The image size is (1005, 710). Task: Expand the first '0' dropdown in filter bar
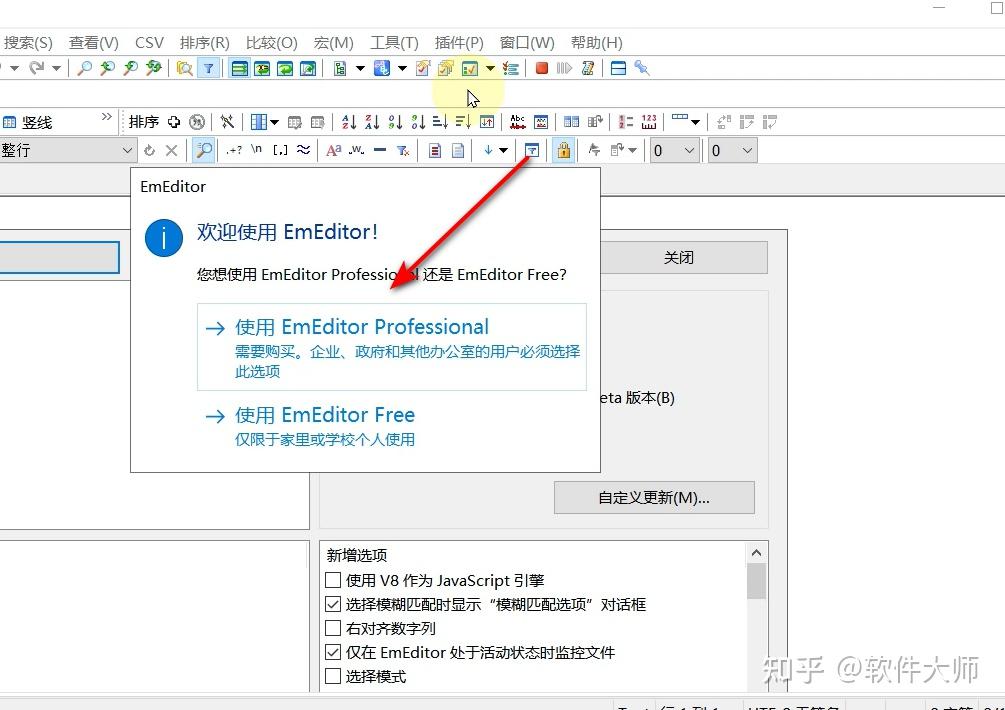pyautogui.click(x=690, y=150)
